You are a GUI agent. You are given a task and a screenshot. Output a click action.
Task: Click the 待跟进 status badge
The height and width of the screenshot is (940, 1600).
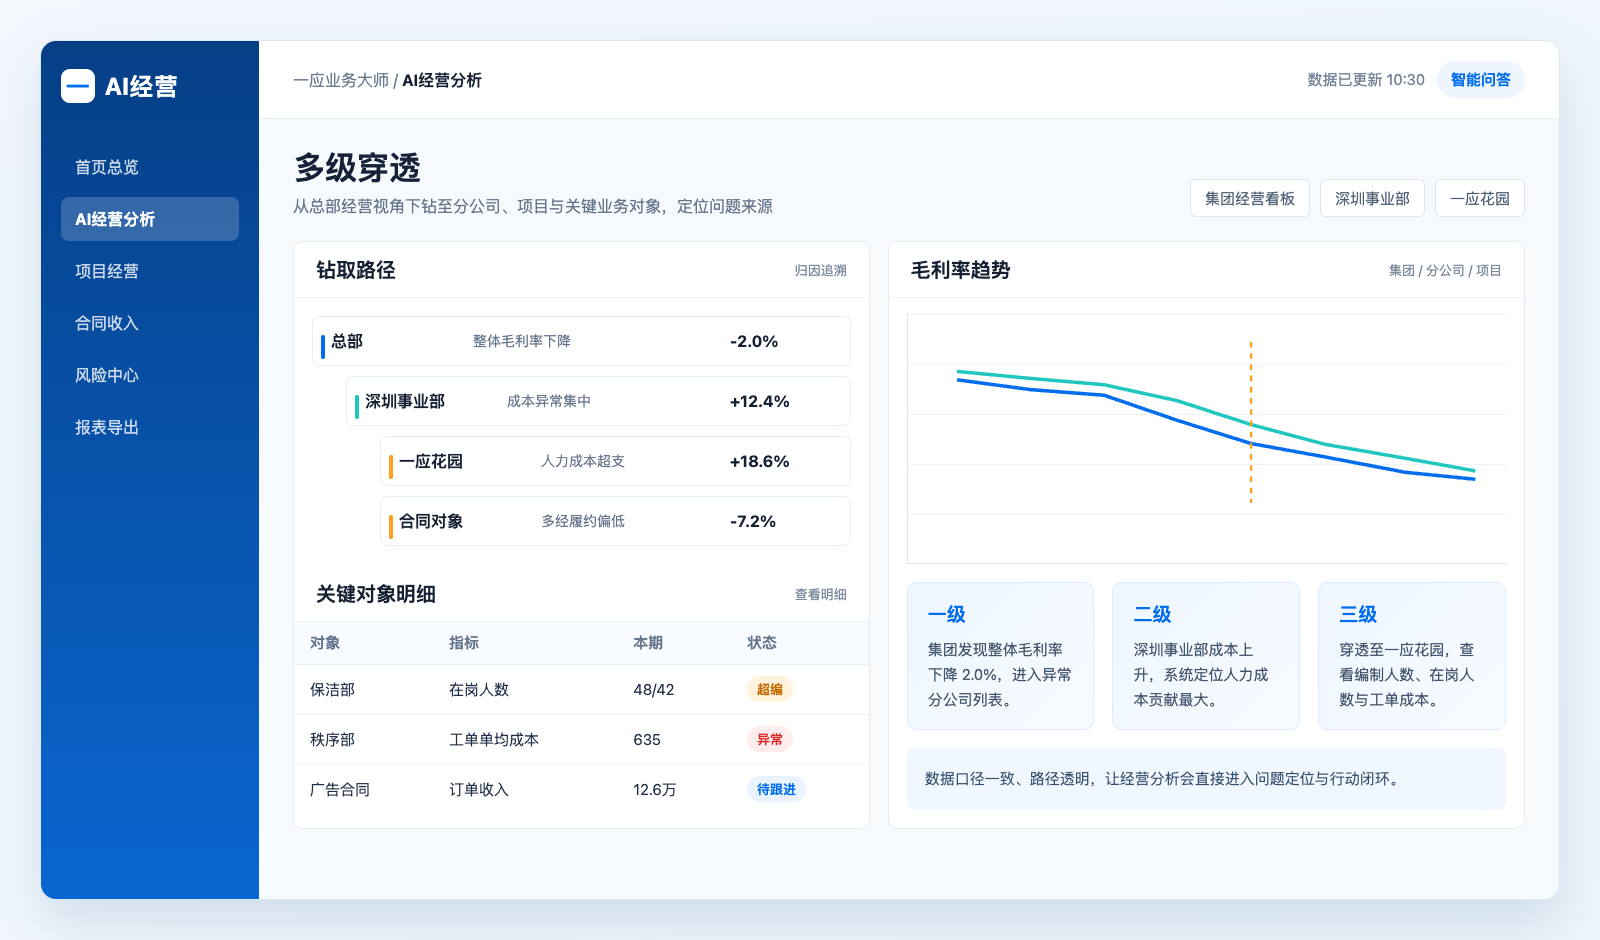776,789
